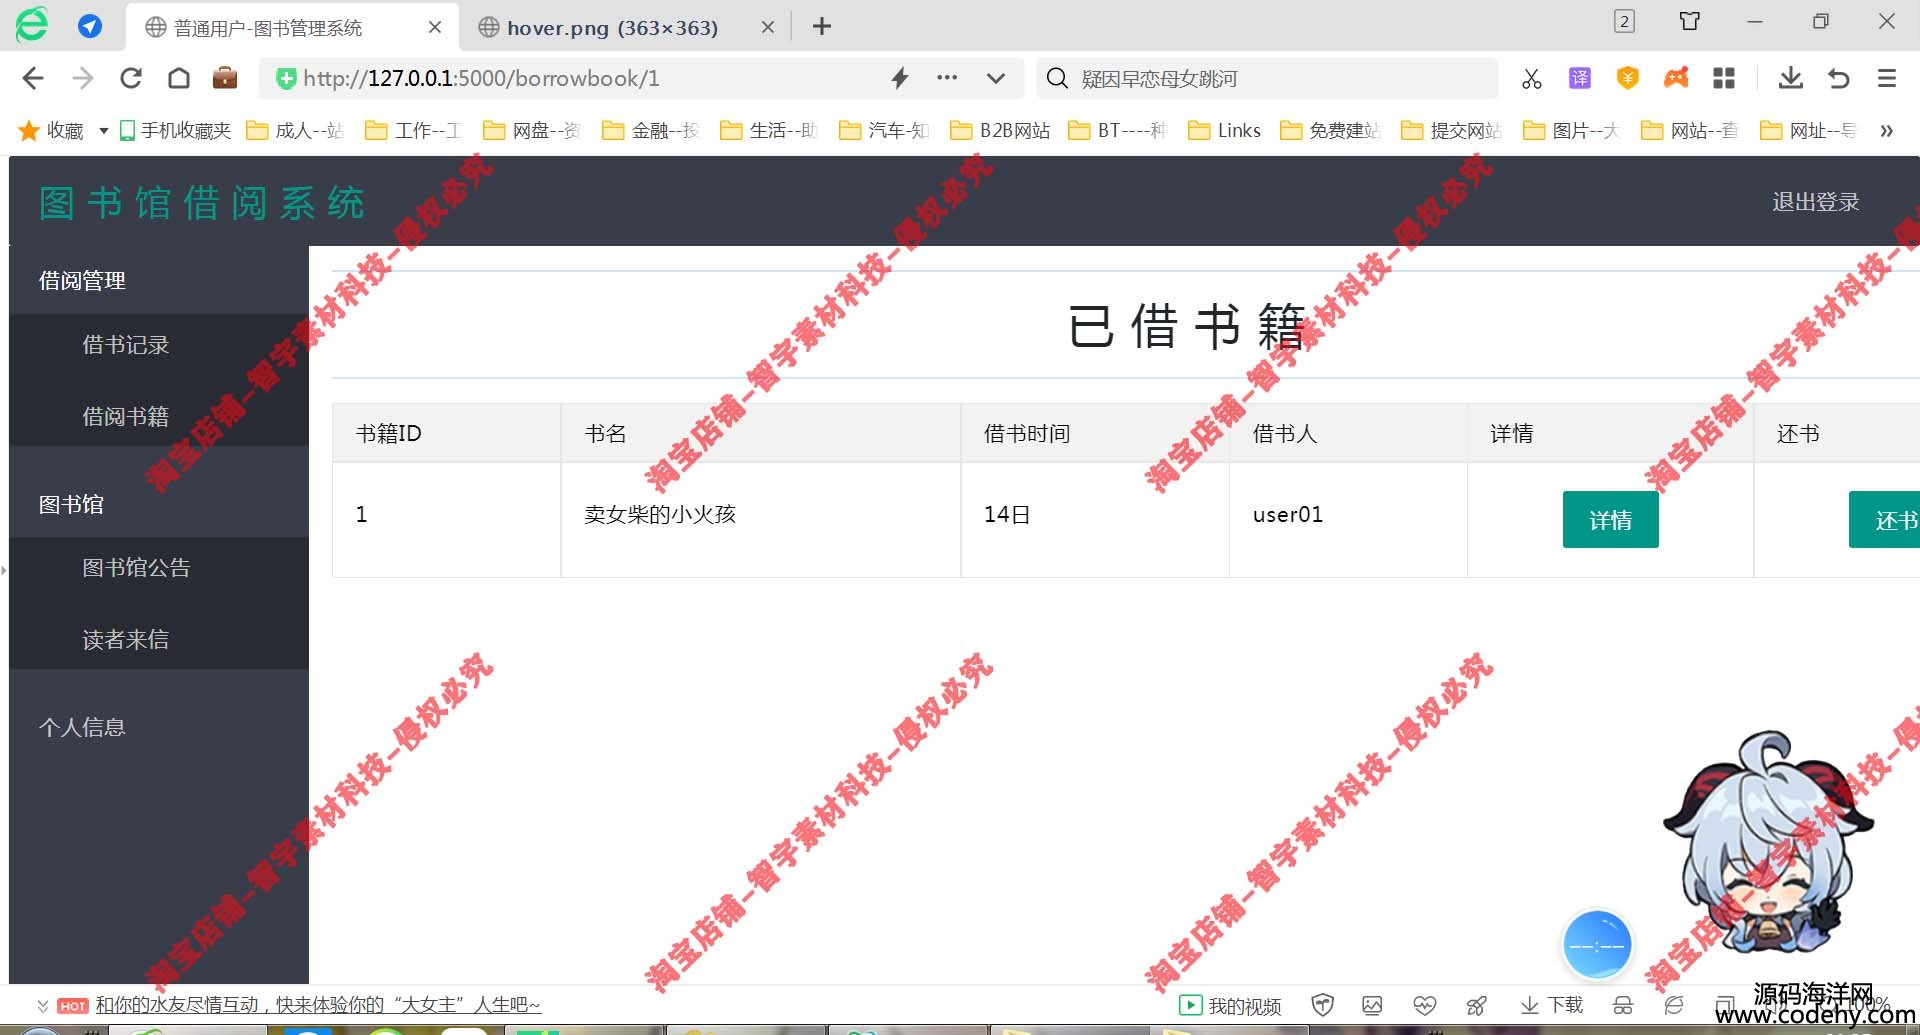Click 退出登录 to log out
This screenshot has height=1035, width=1920.
tap(1815, 202)
